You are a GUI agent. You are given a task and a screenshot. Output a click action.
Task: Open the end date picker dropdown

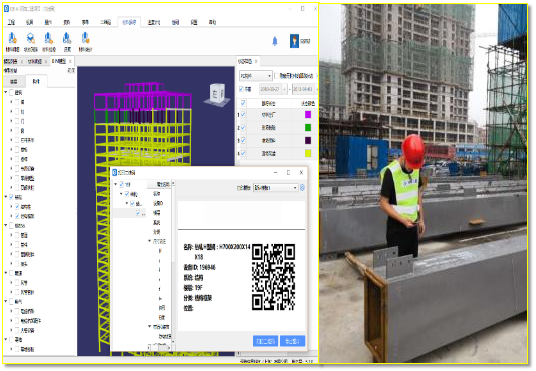click(x=316, y=89)
